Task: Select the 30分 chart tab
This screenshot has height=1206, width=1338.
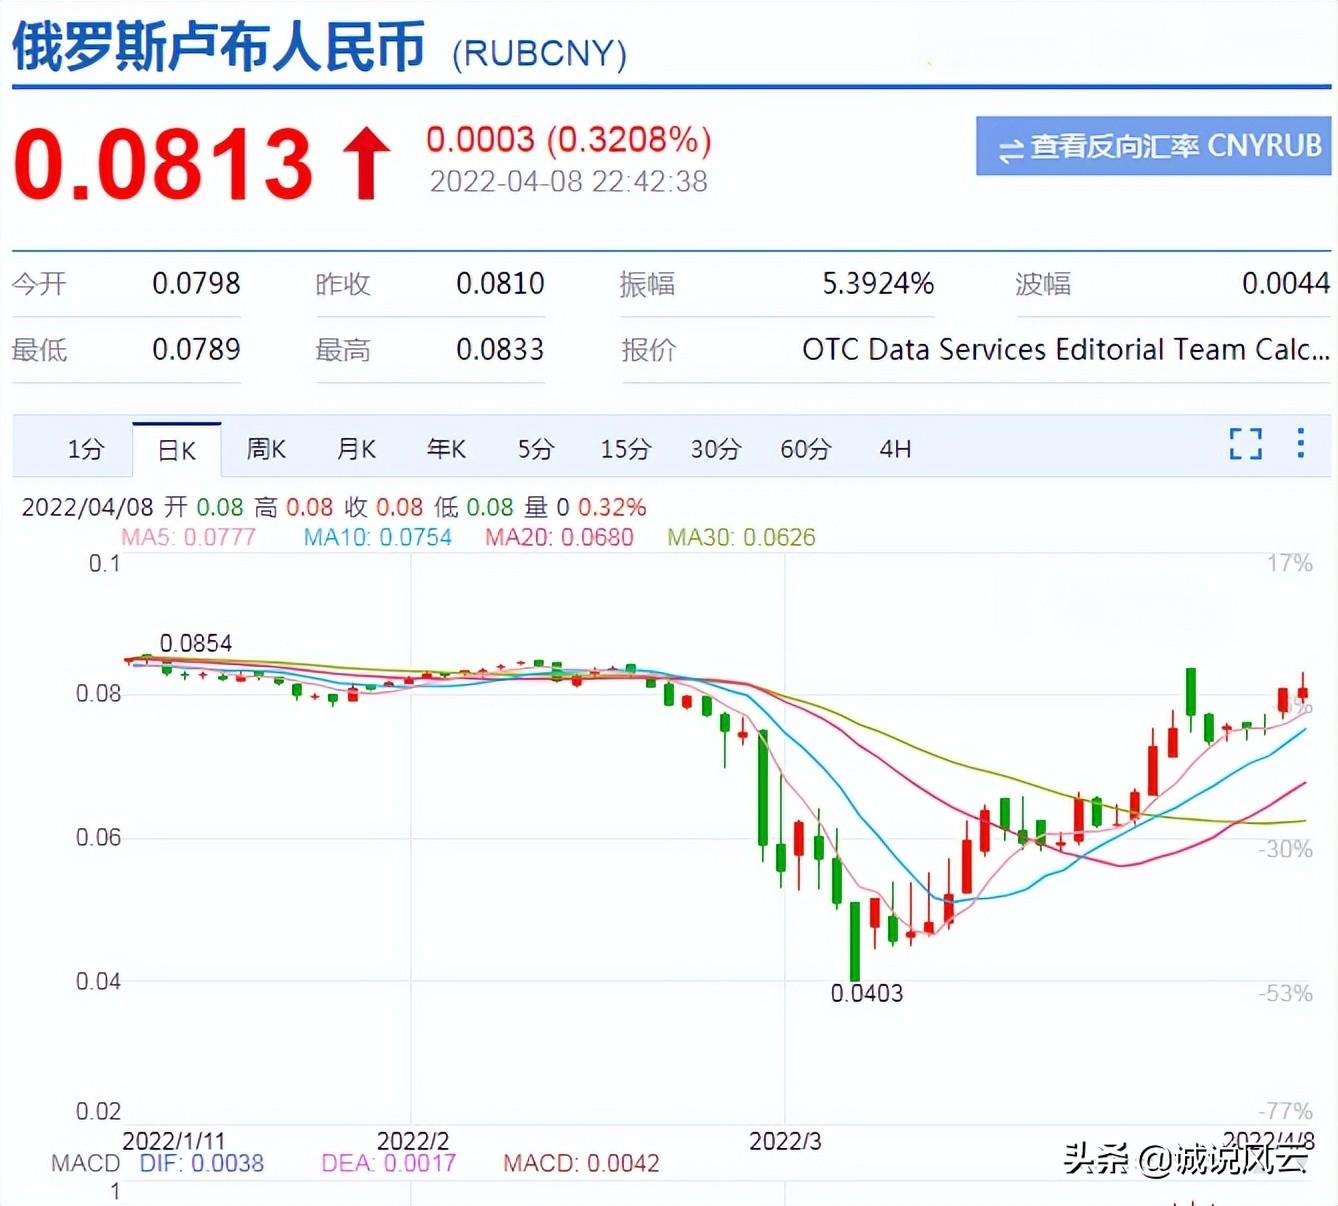Action: point(716,449)
